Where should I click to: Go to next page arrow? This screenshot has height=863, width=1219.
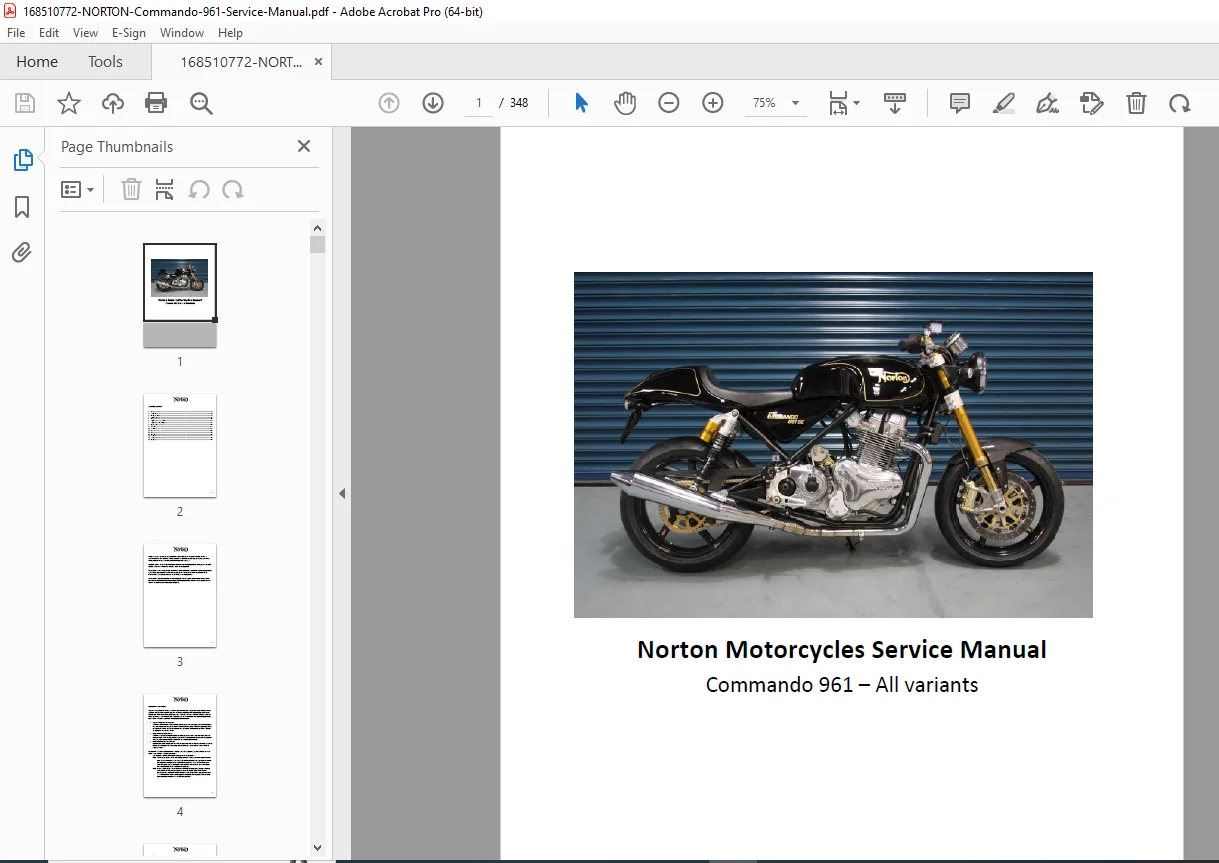coord(433,103)
